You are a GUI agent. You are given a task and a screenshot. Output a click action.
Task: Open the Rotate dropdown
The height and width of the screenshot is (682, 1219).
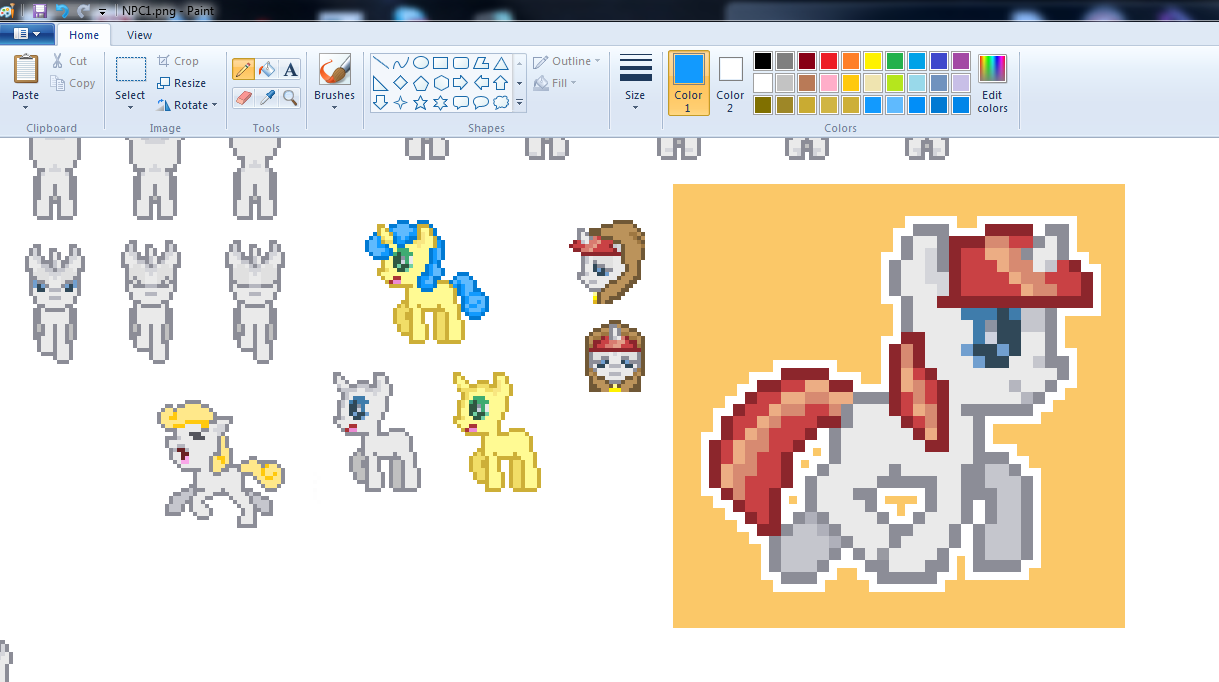[187, 105]
